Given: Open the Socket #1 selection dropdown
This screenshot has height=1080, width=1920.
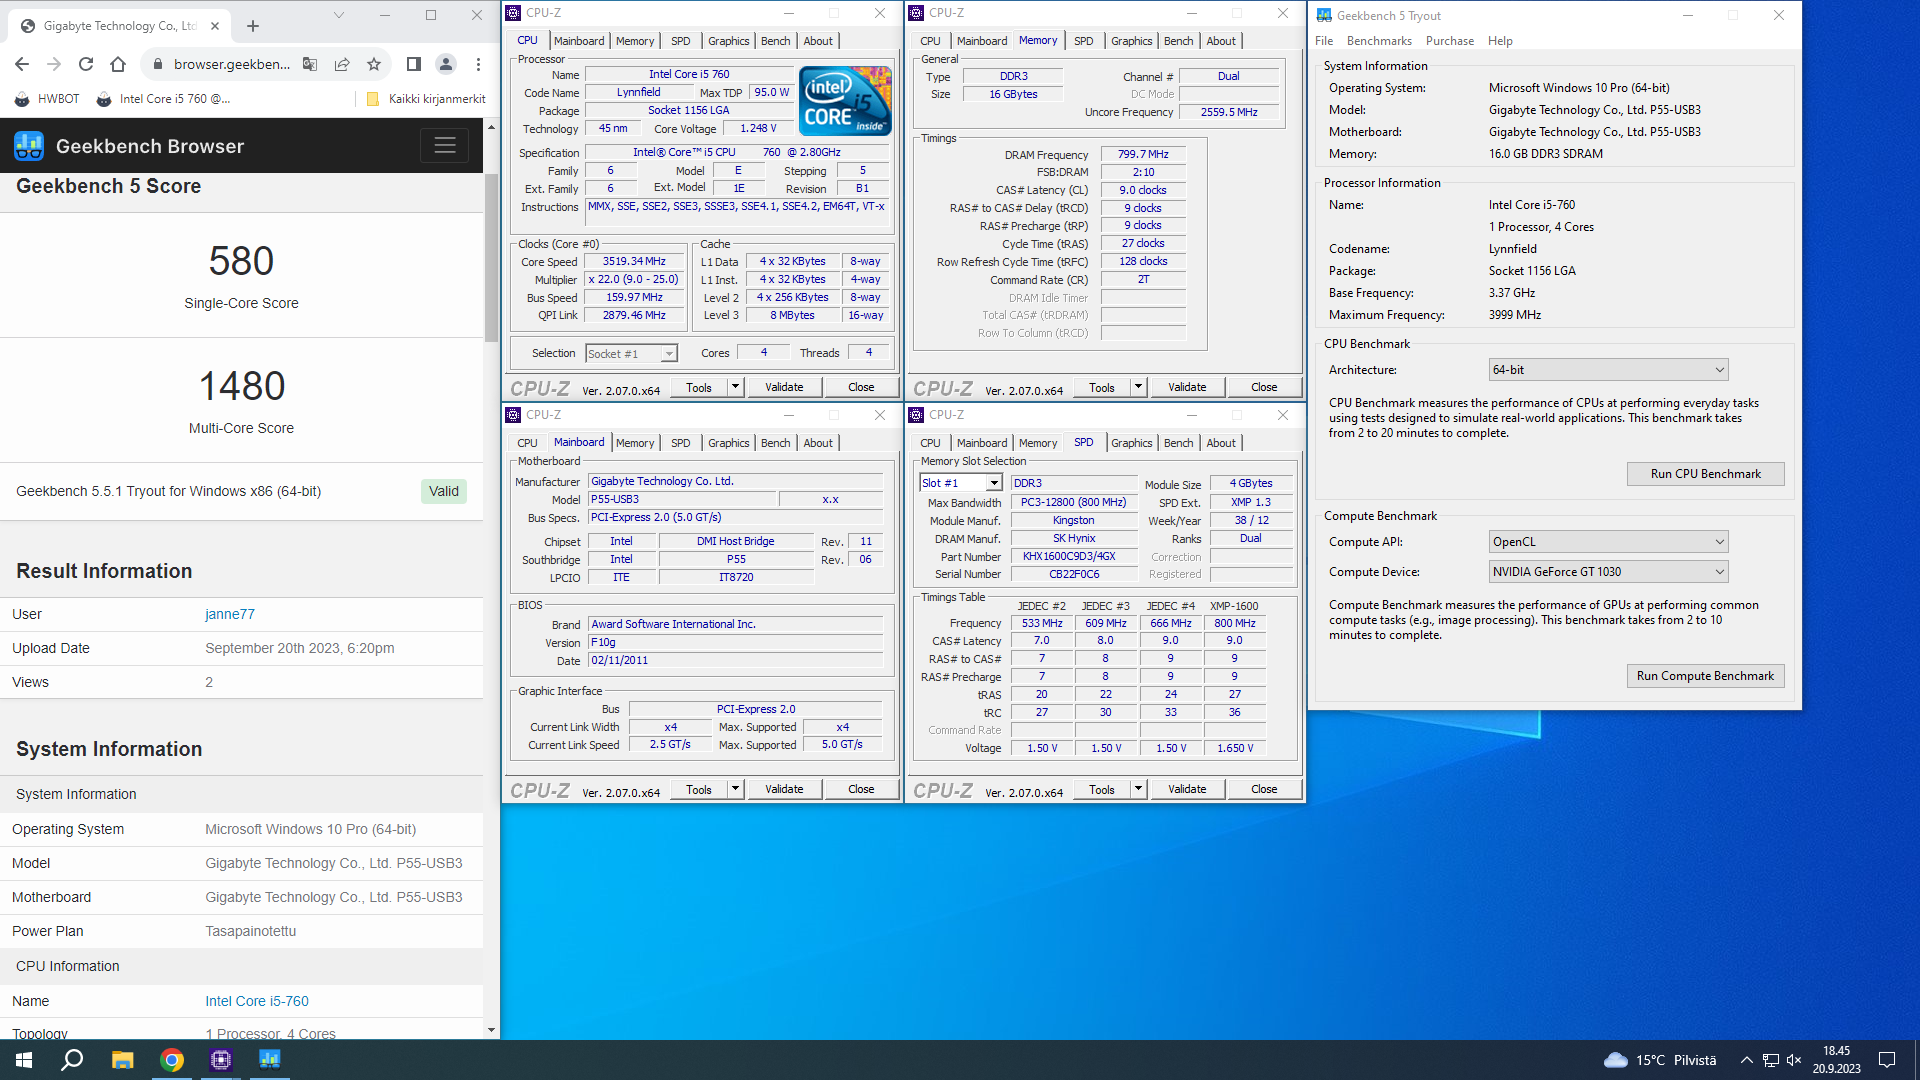Looking at the screenshot, I should click(631, 354).
